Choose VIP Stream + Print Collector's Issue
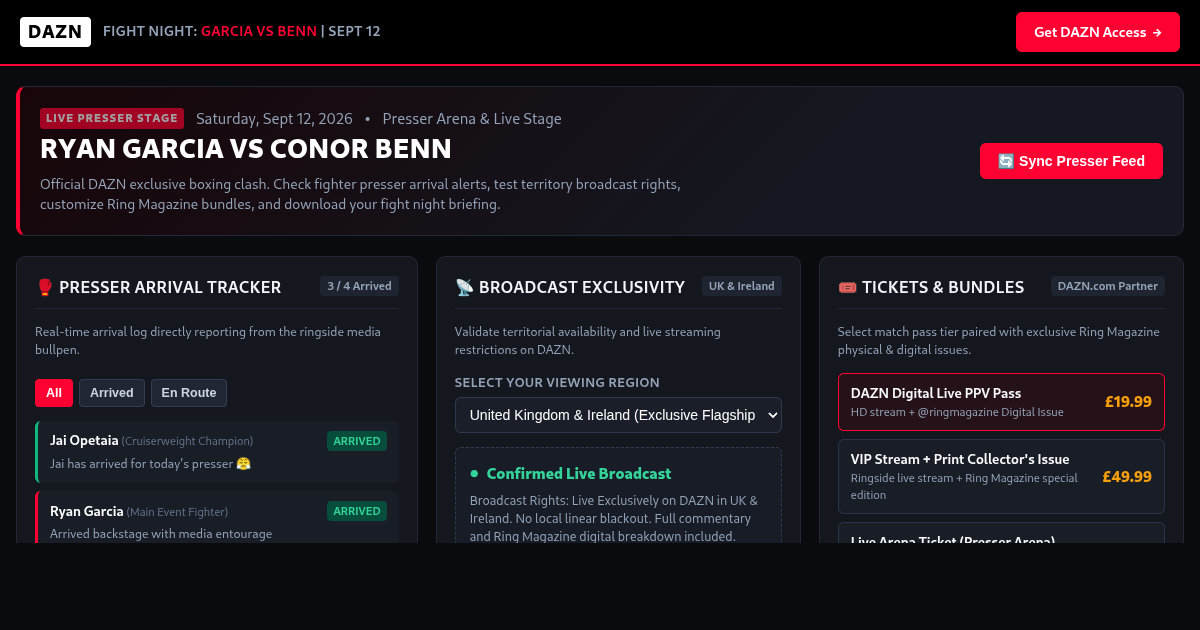 tap(1001, 477)
